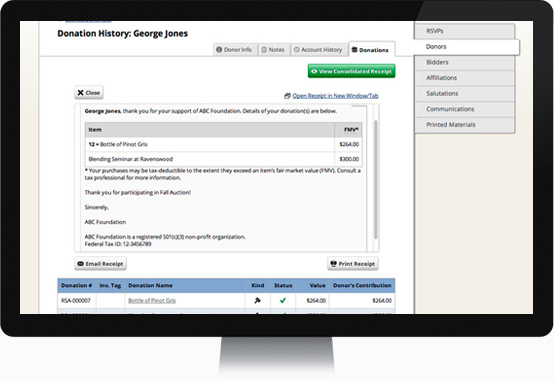Click the Federal Tax ID line in receipt

pos(118,244)
